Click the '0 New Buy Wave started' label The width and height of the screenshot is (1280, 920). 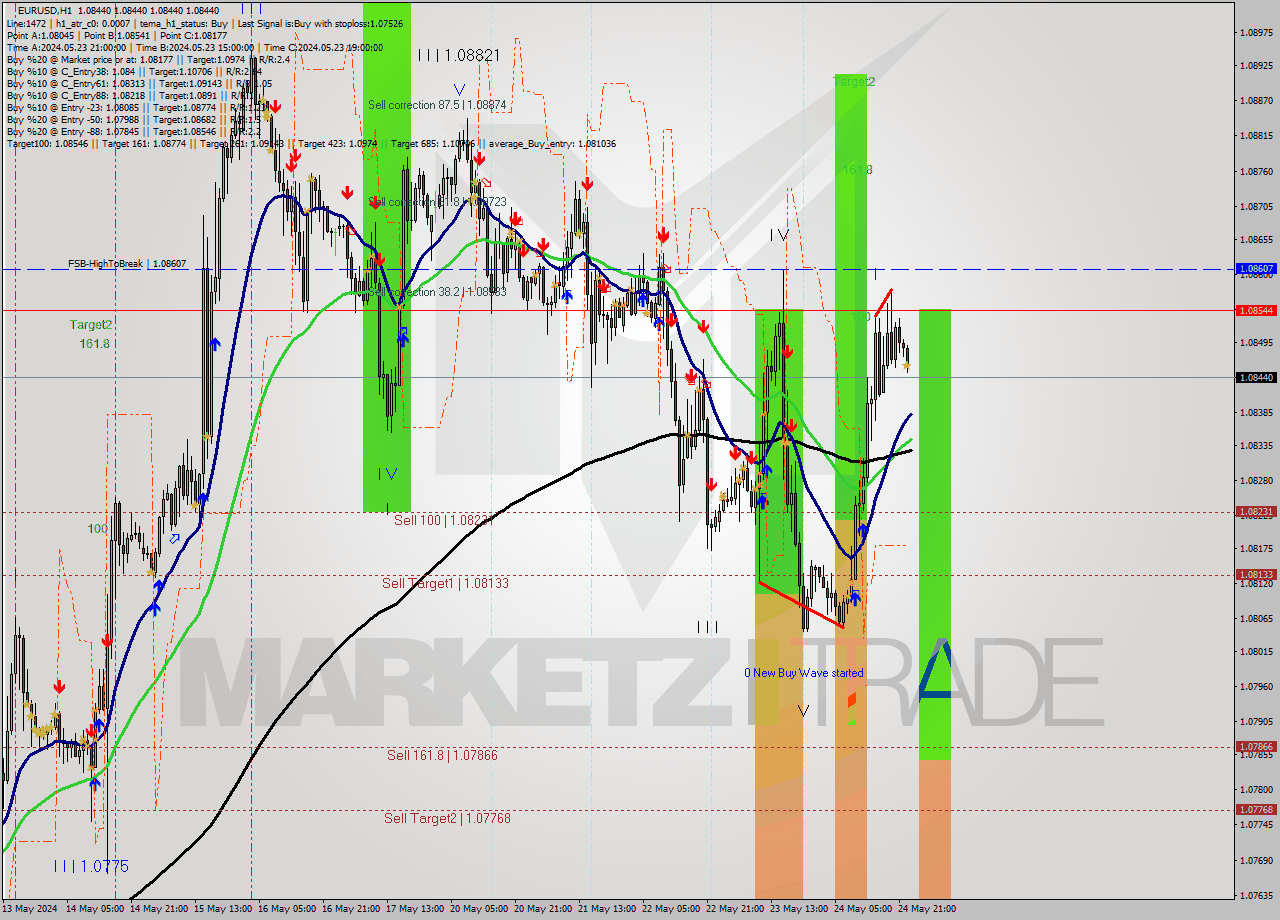point(804,673)
